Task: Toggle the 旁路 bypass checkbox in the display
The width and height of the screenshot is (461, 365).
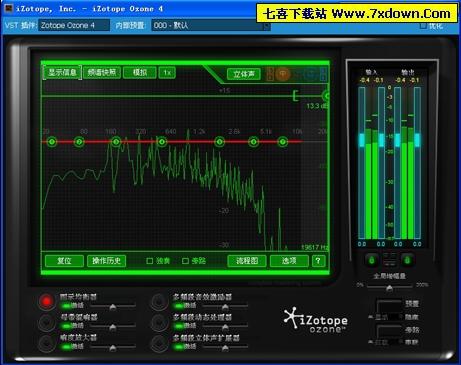Action: tap(185, 261)
